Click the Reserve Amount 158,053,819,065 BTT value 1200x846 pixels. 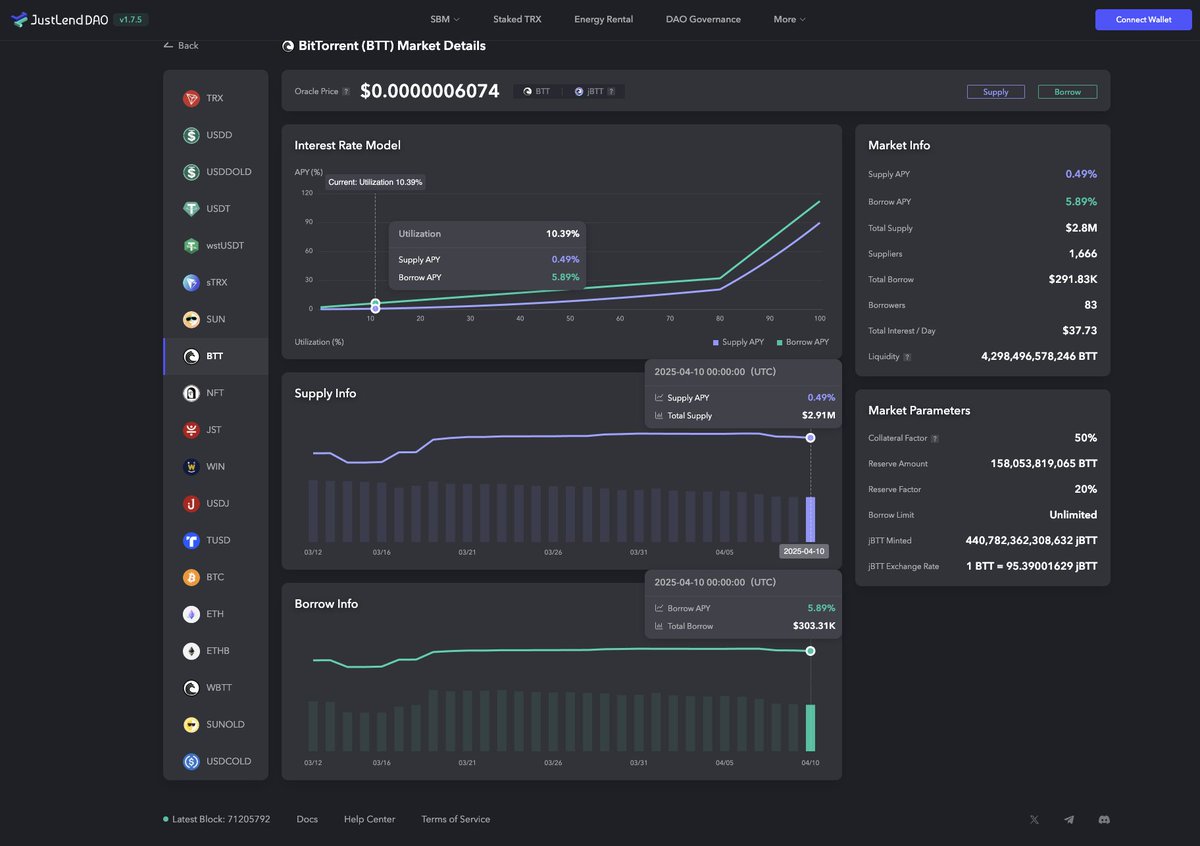(1044, 464)
